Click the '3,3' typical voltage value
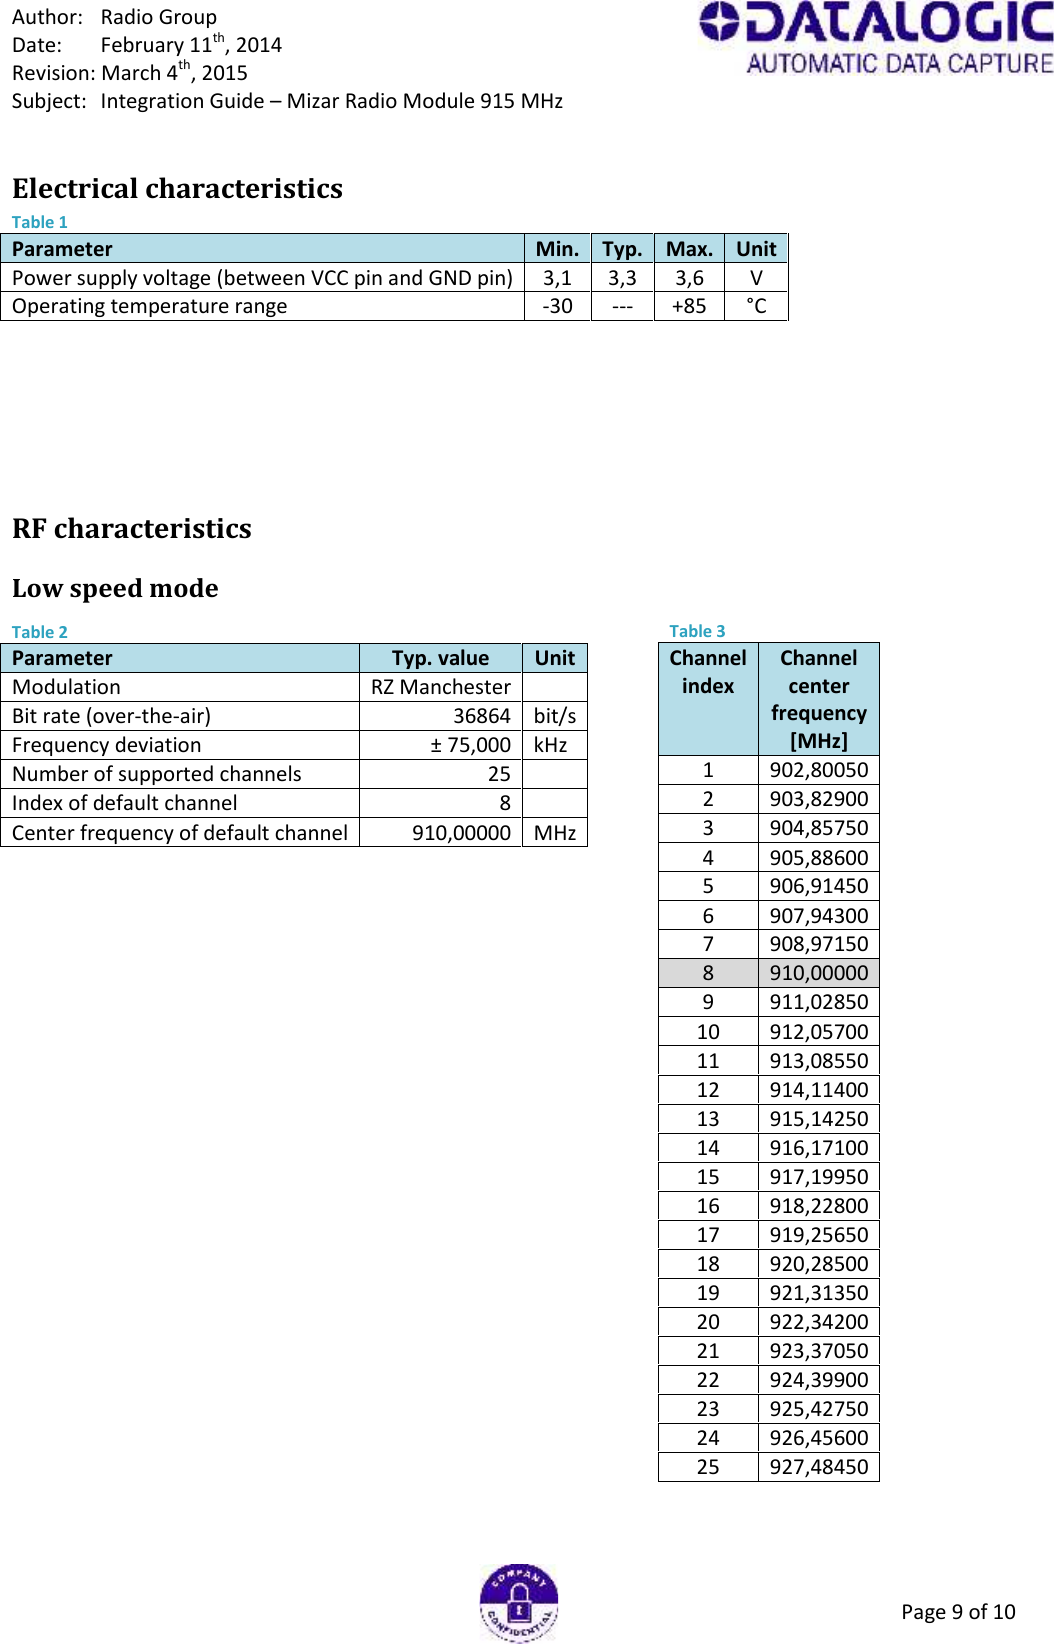 [622, 278]
